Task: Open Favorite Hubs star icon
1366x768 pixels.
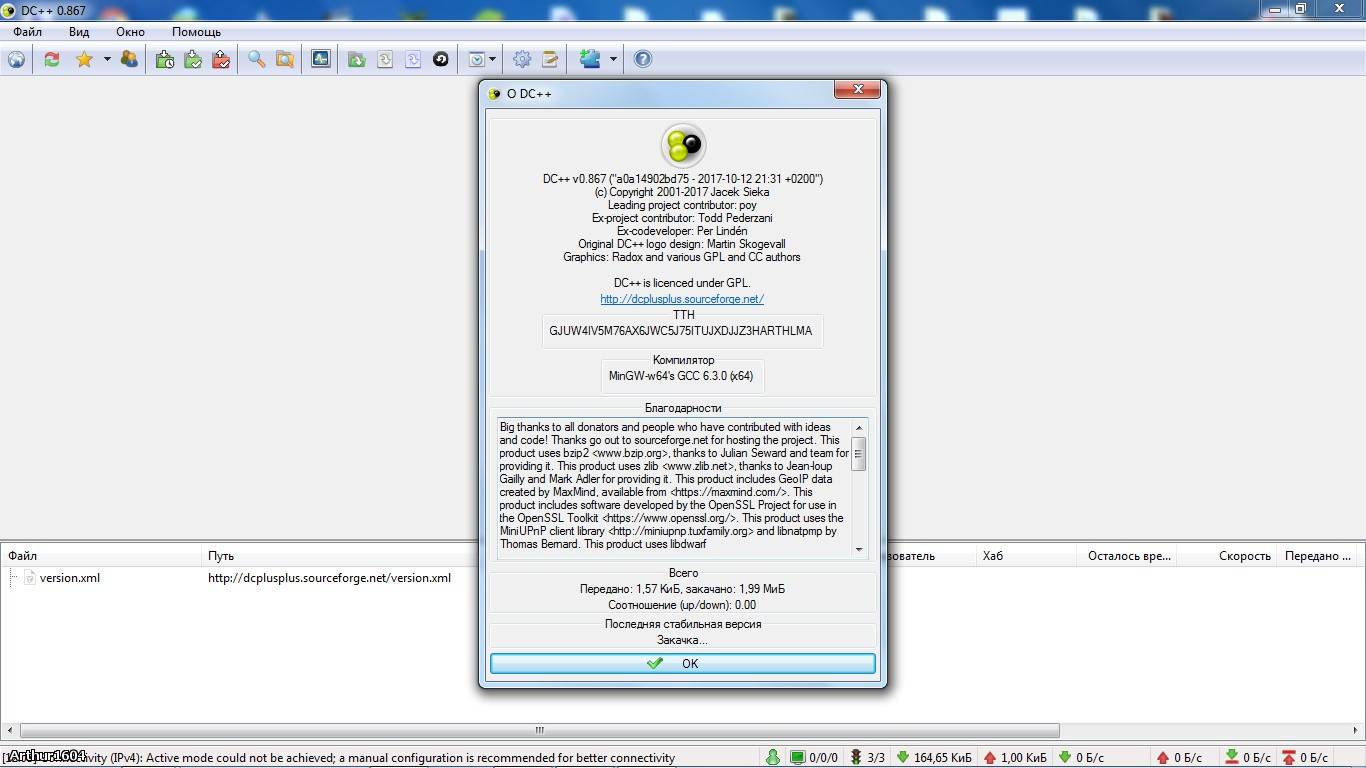Action: [x=84, y=60]
